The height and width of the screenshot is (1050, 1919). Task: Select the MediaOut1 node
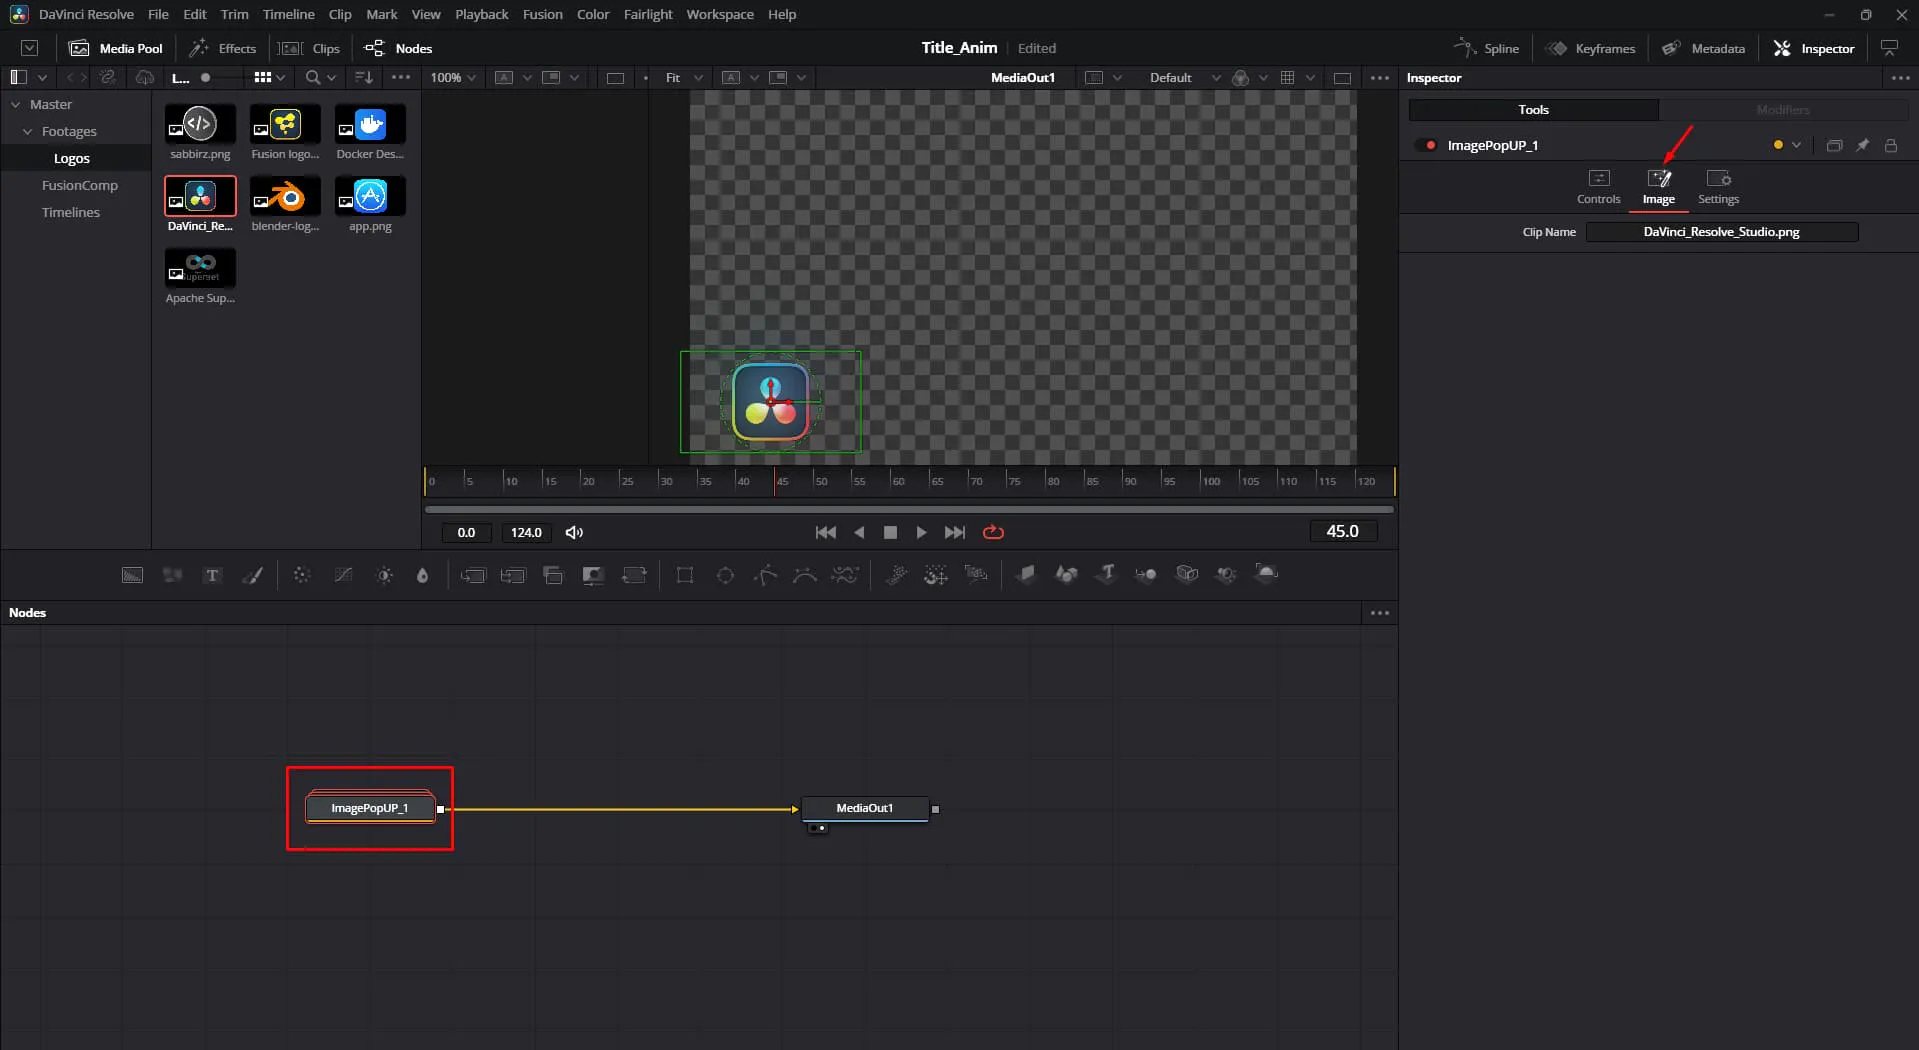(x=865, y=808)
